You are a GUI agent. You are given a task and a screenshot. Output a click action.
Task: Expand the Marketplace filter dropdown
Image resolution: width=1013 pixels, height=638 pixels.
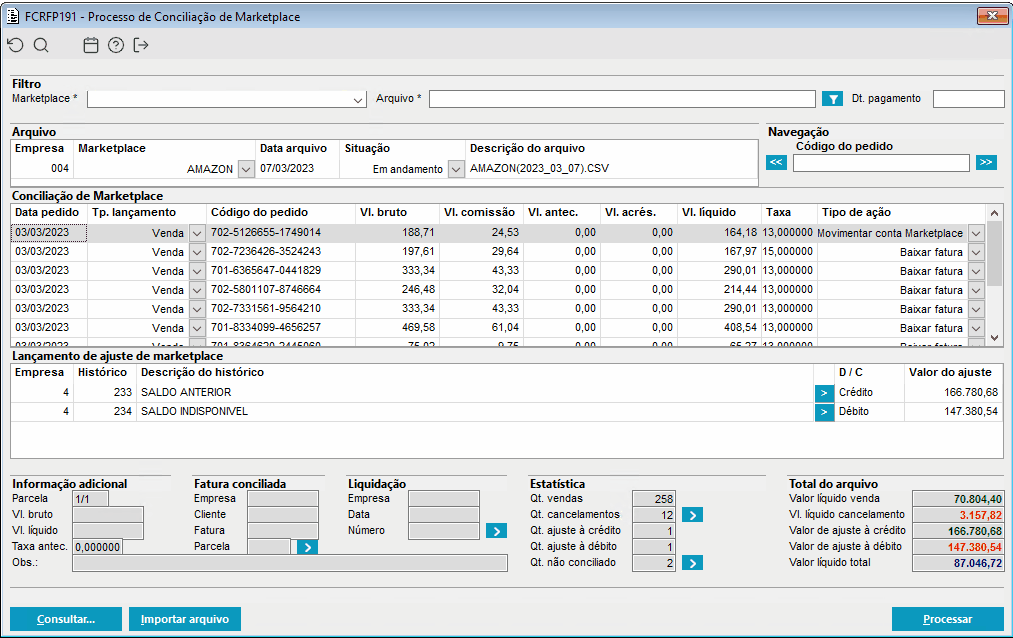coord(359,100)
